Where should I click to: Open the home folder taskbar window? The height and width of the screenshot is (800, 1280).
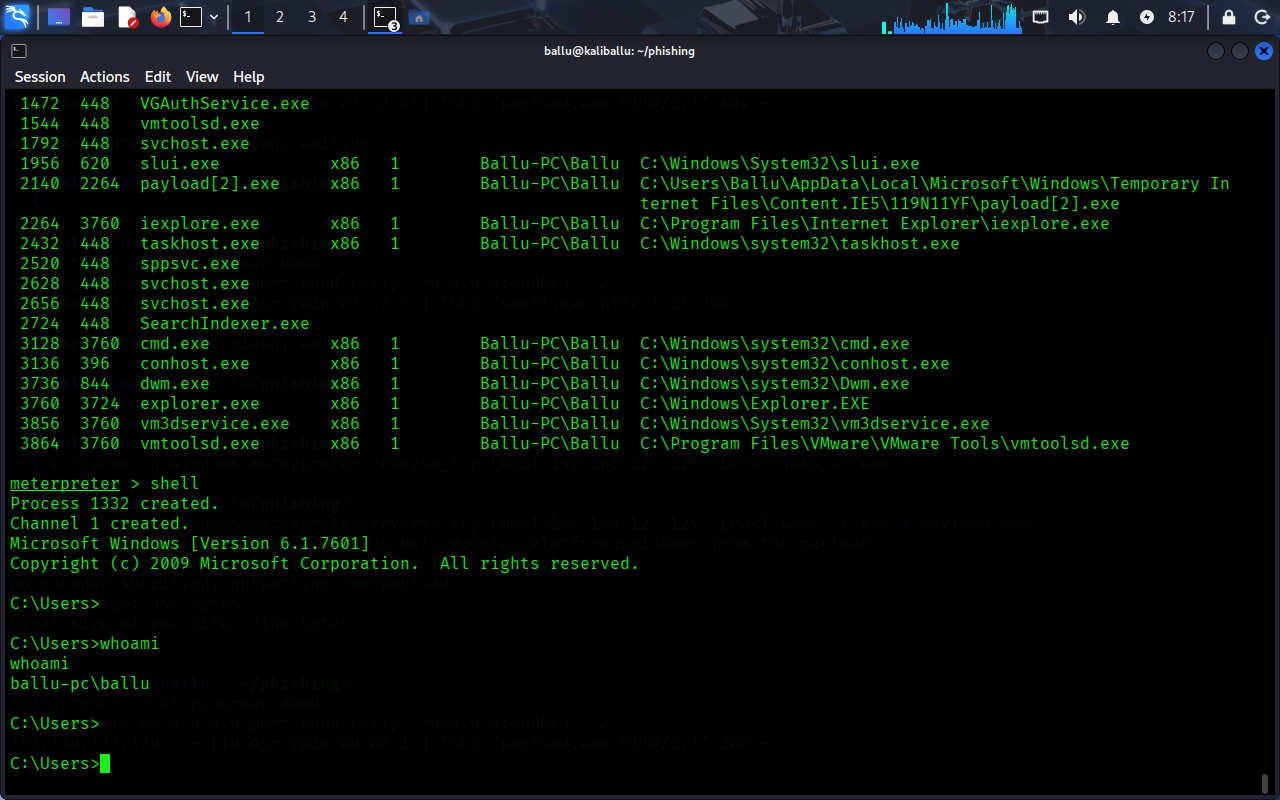[x=419, y=17]
